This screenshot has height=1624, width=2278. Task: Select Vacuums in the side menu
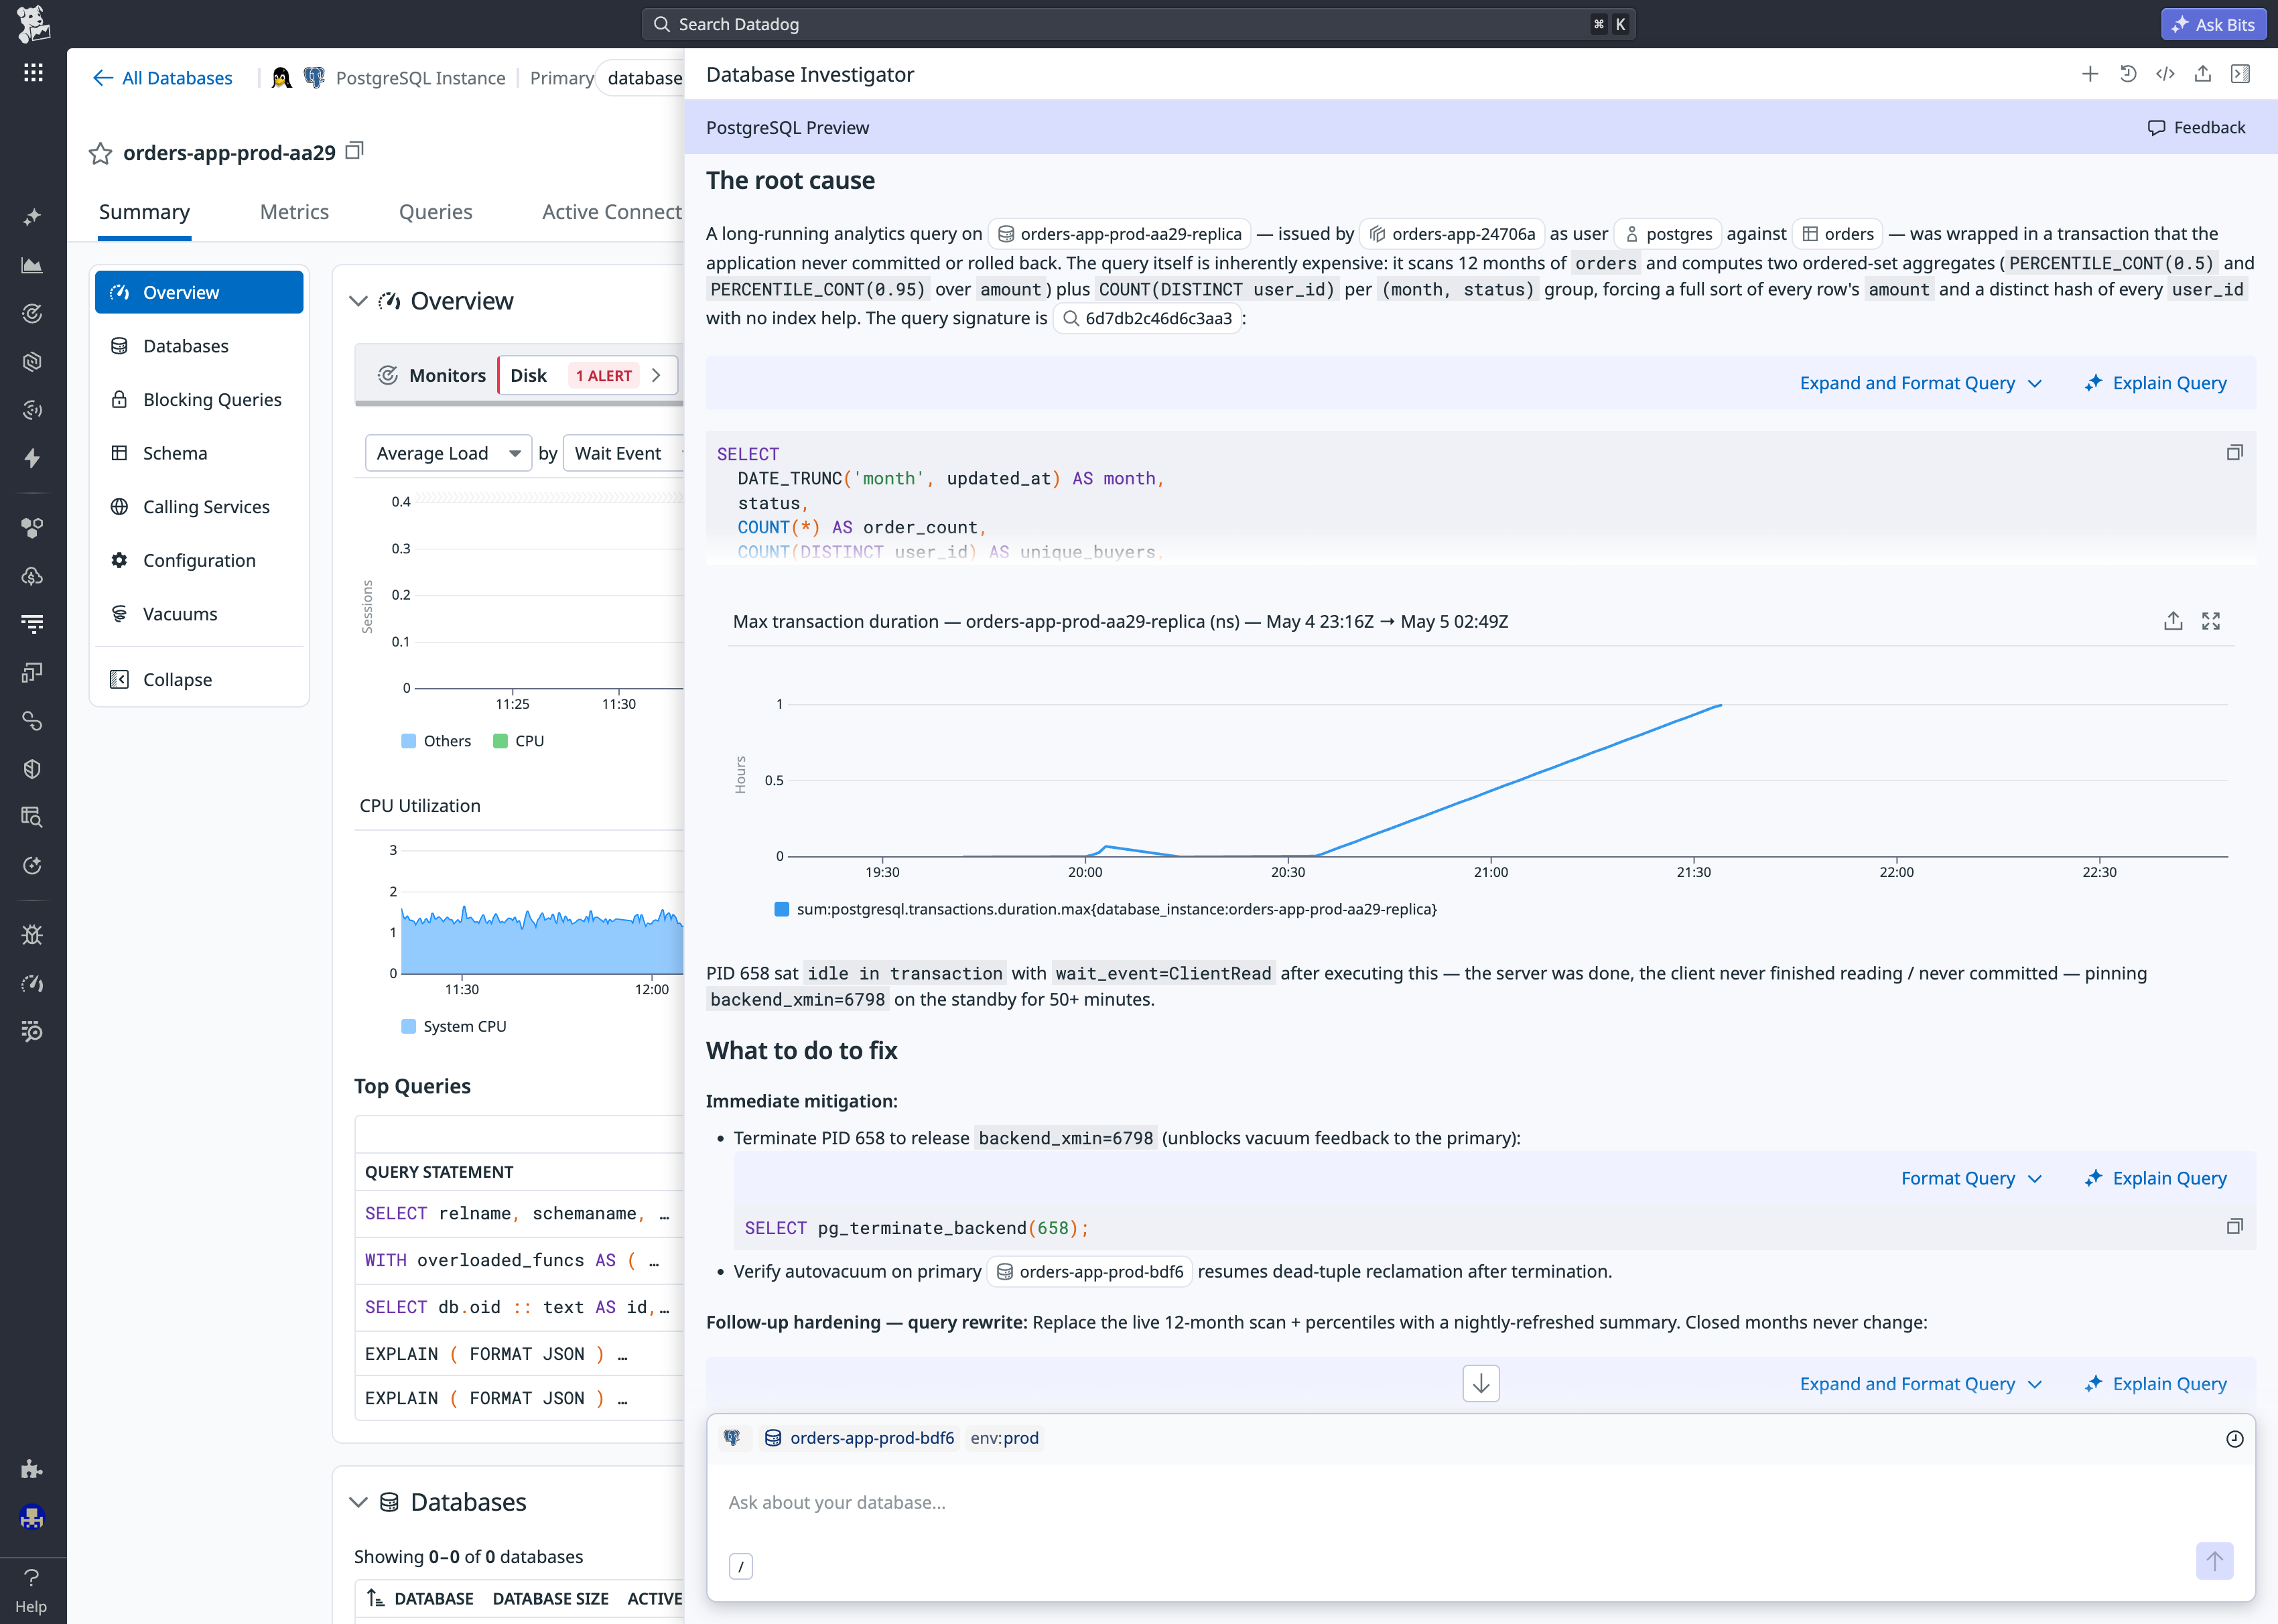point(199,613)
